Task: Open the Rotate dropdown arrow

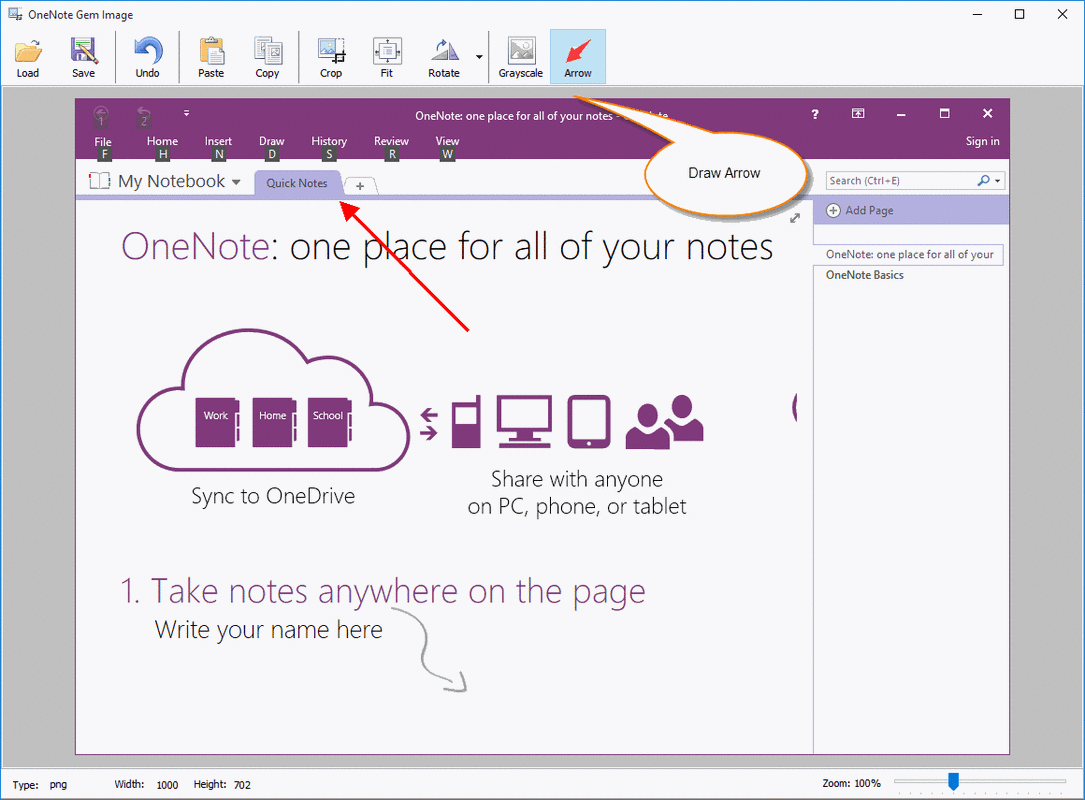Action: (479, 57)
